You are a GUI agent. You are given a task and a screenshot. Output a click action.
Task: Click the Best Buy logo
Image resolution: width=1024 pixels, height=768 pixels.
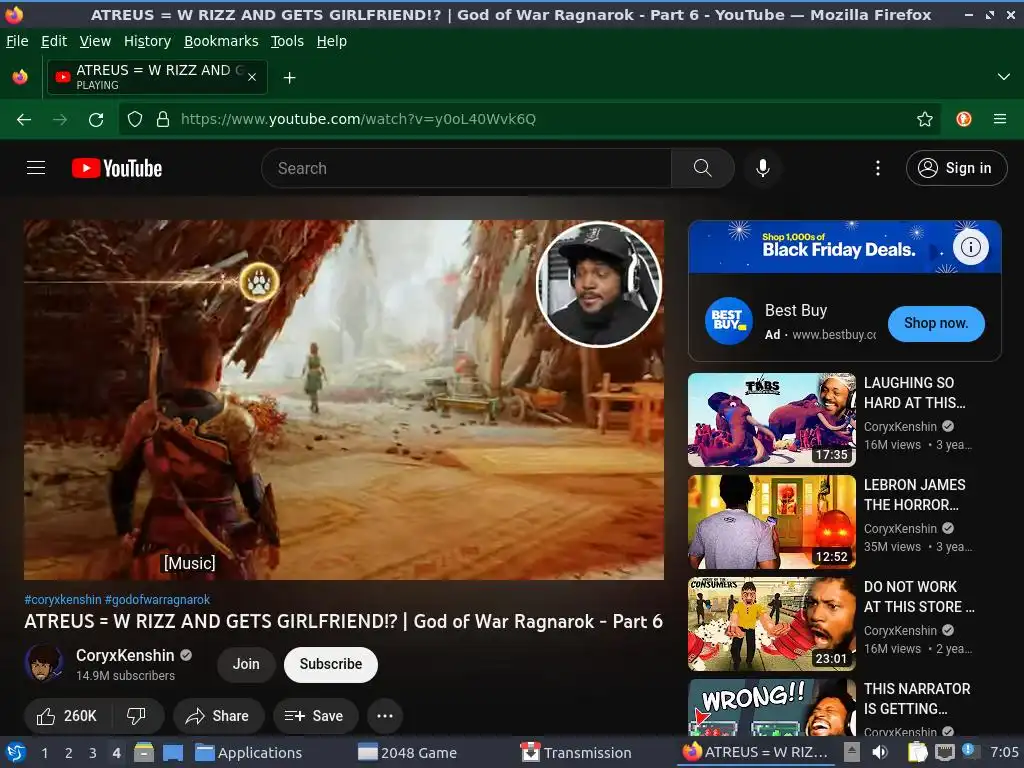tap(729, 321)
